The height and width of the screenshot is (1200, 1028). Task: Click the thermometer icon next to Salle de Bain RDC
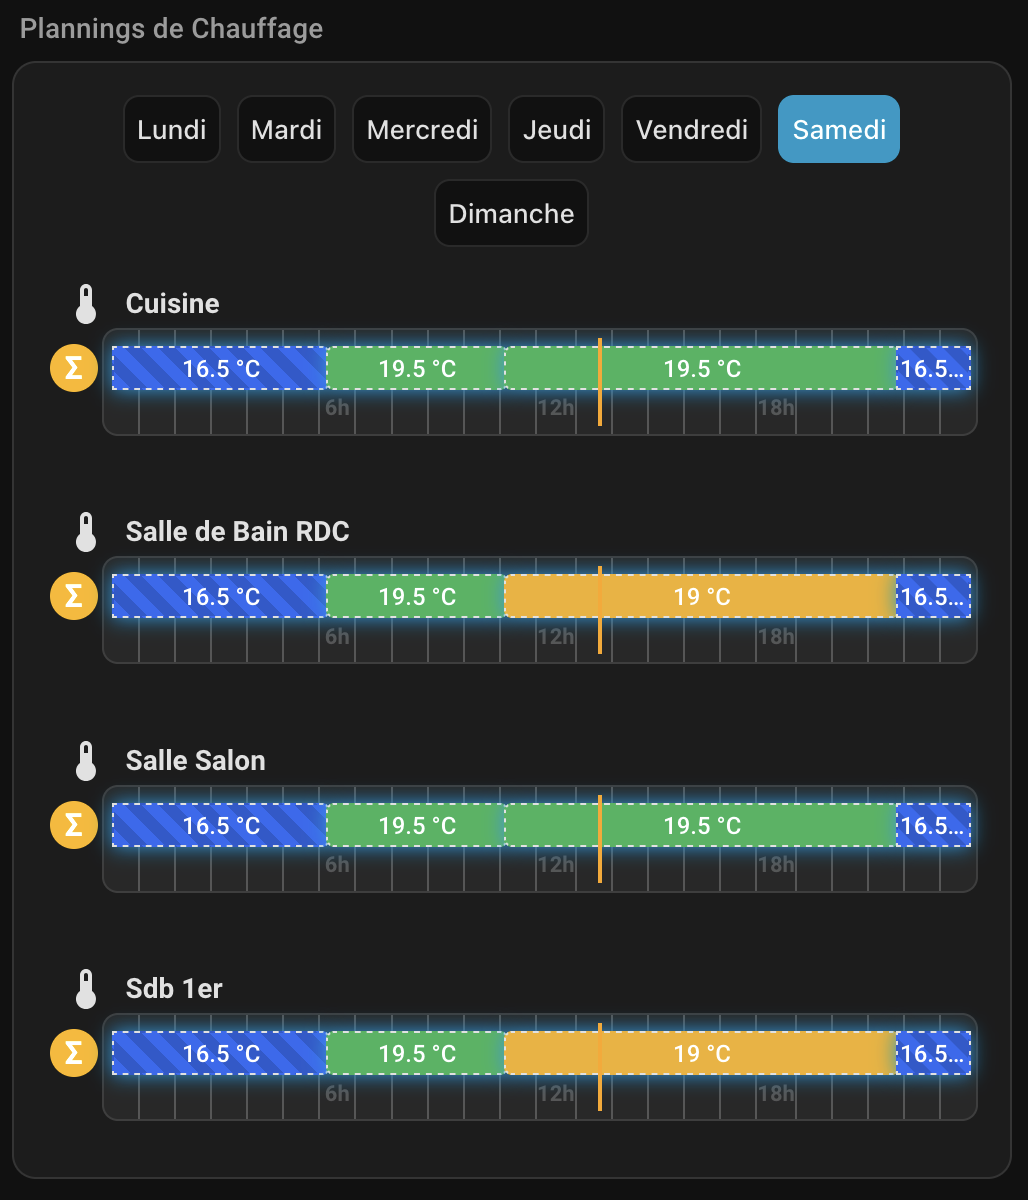point(86,532)
